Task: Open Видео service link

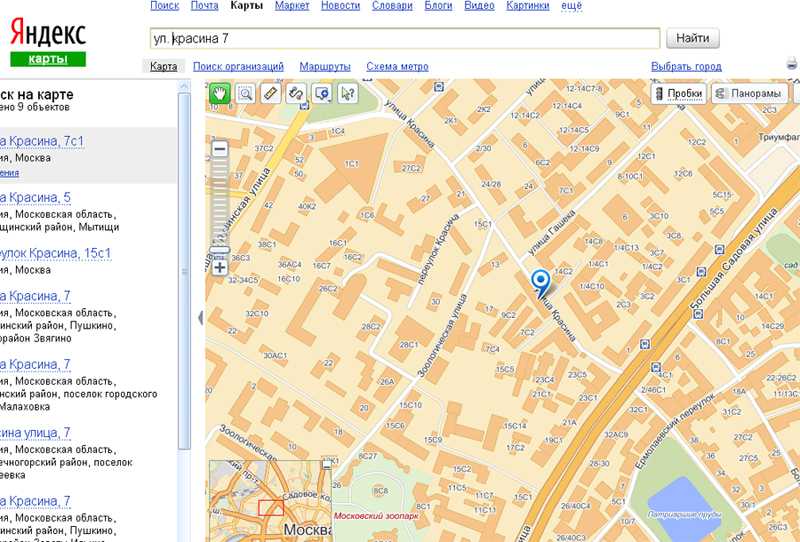Action: pyautogui.click(x=479, y=6)
